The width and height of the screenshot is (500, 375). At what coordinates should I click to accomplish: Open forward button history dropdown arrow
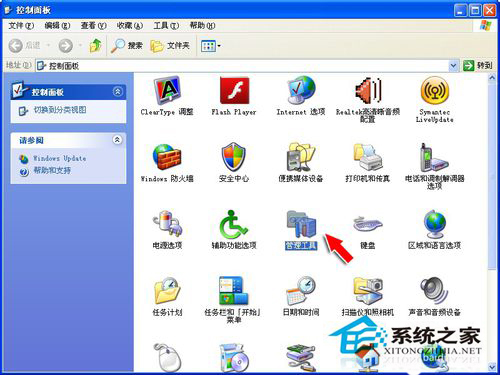(80, 45)
